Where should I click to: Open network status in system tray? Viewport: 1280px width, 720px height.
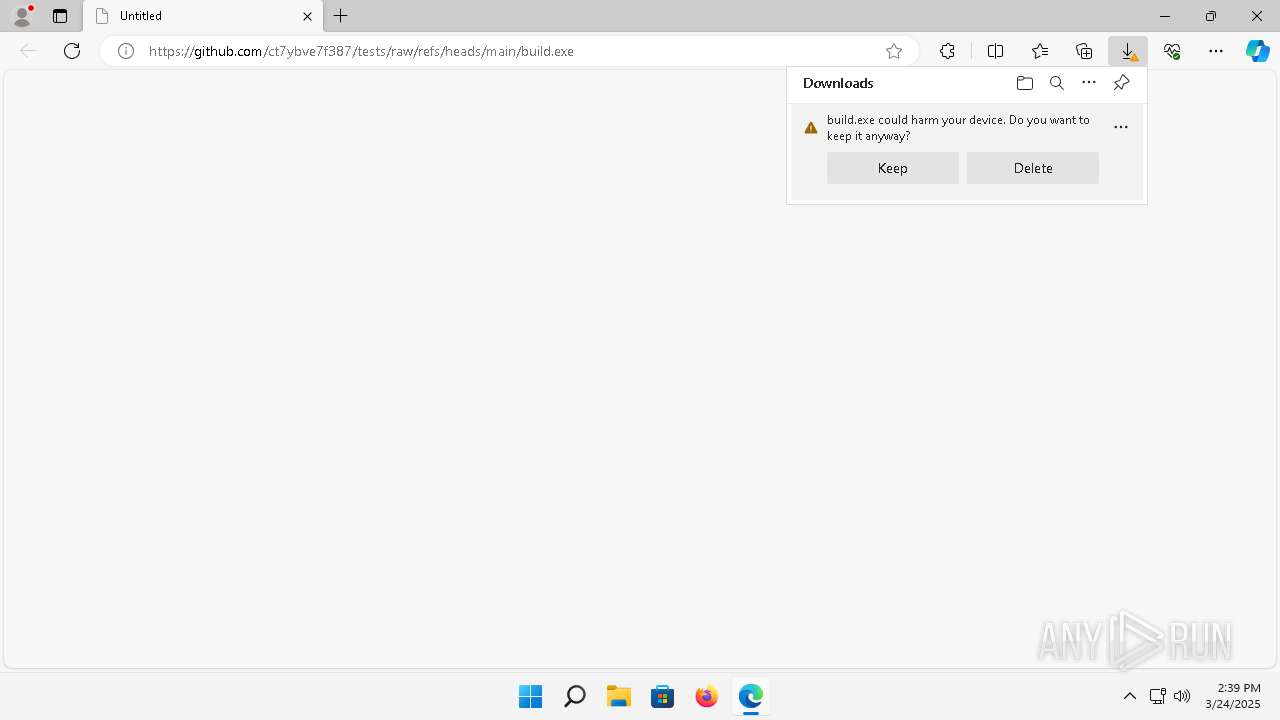[1158, 696]
